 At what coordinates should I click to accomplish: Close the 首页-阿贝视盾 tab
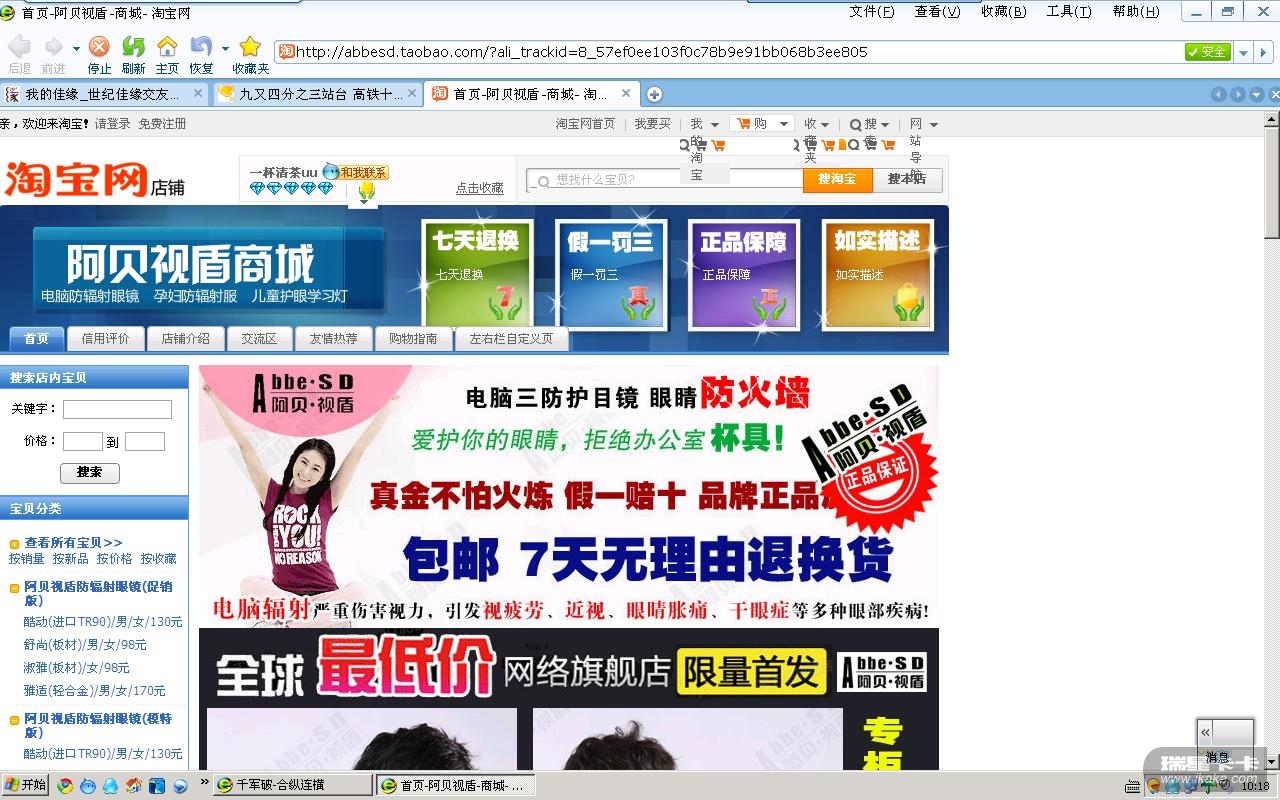[627, 93]
